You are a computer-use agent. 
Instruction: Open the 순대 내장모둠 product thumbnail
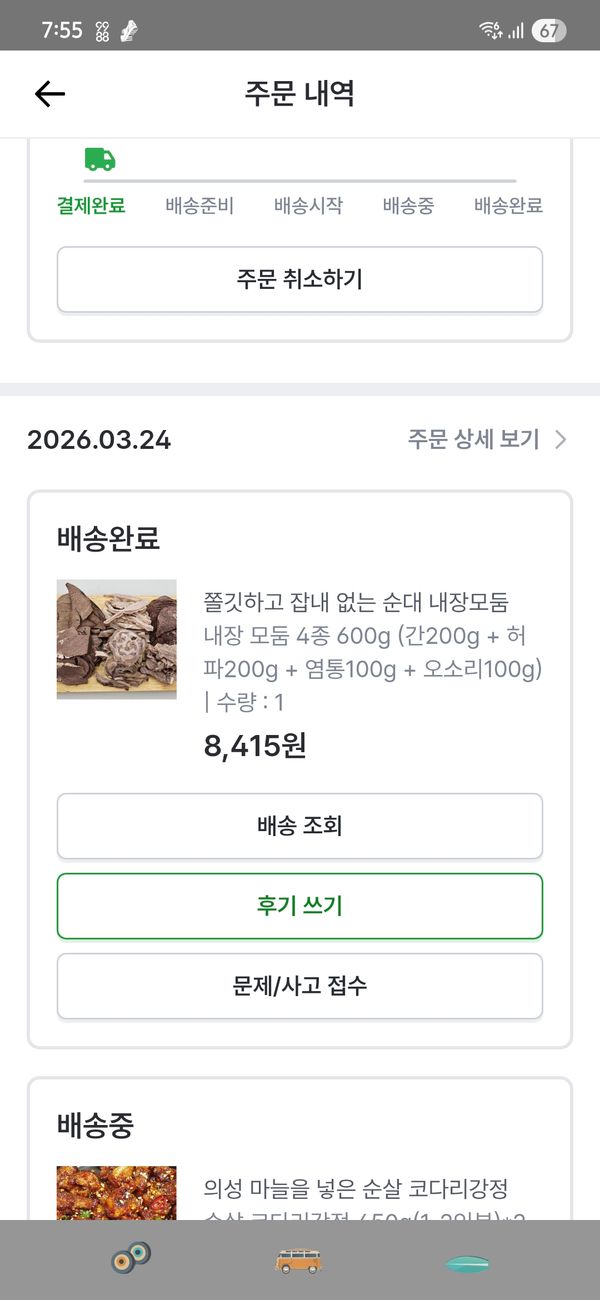click(117, 639)
